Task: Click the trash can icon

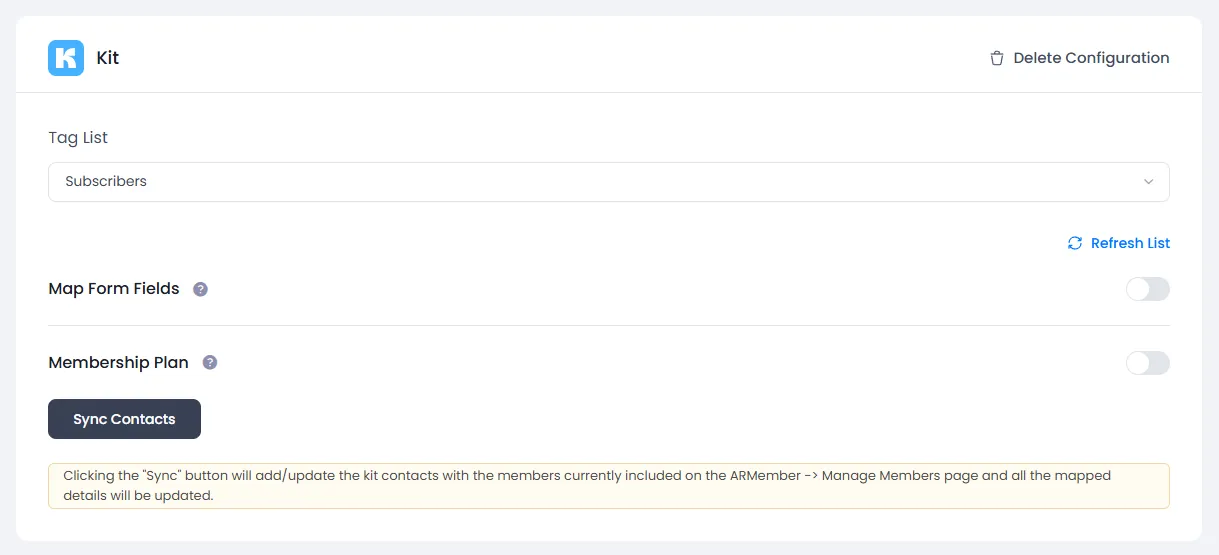Action: pyautogui.click(x=996, y=58)
